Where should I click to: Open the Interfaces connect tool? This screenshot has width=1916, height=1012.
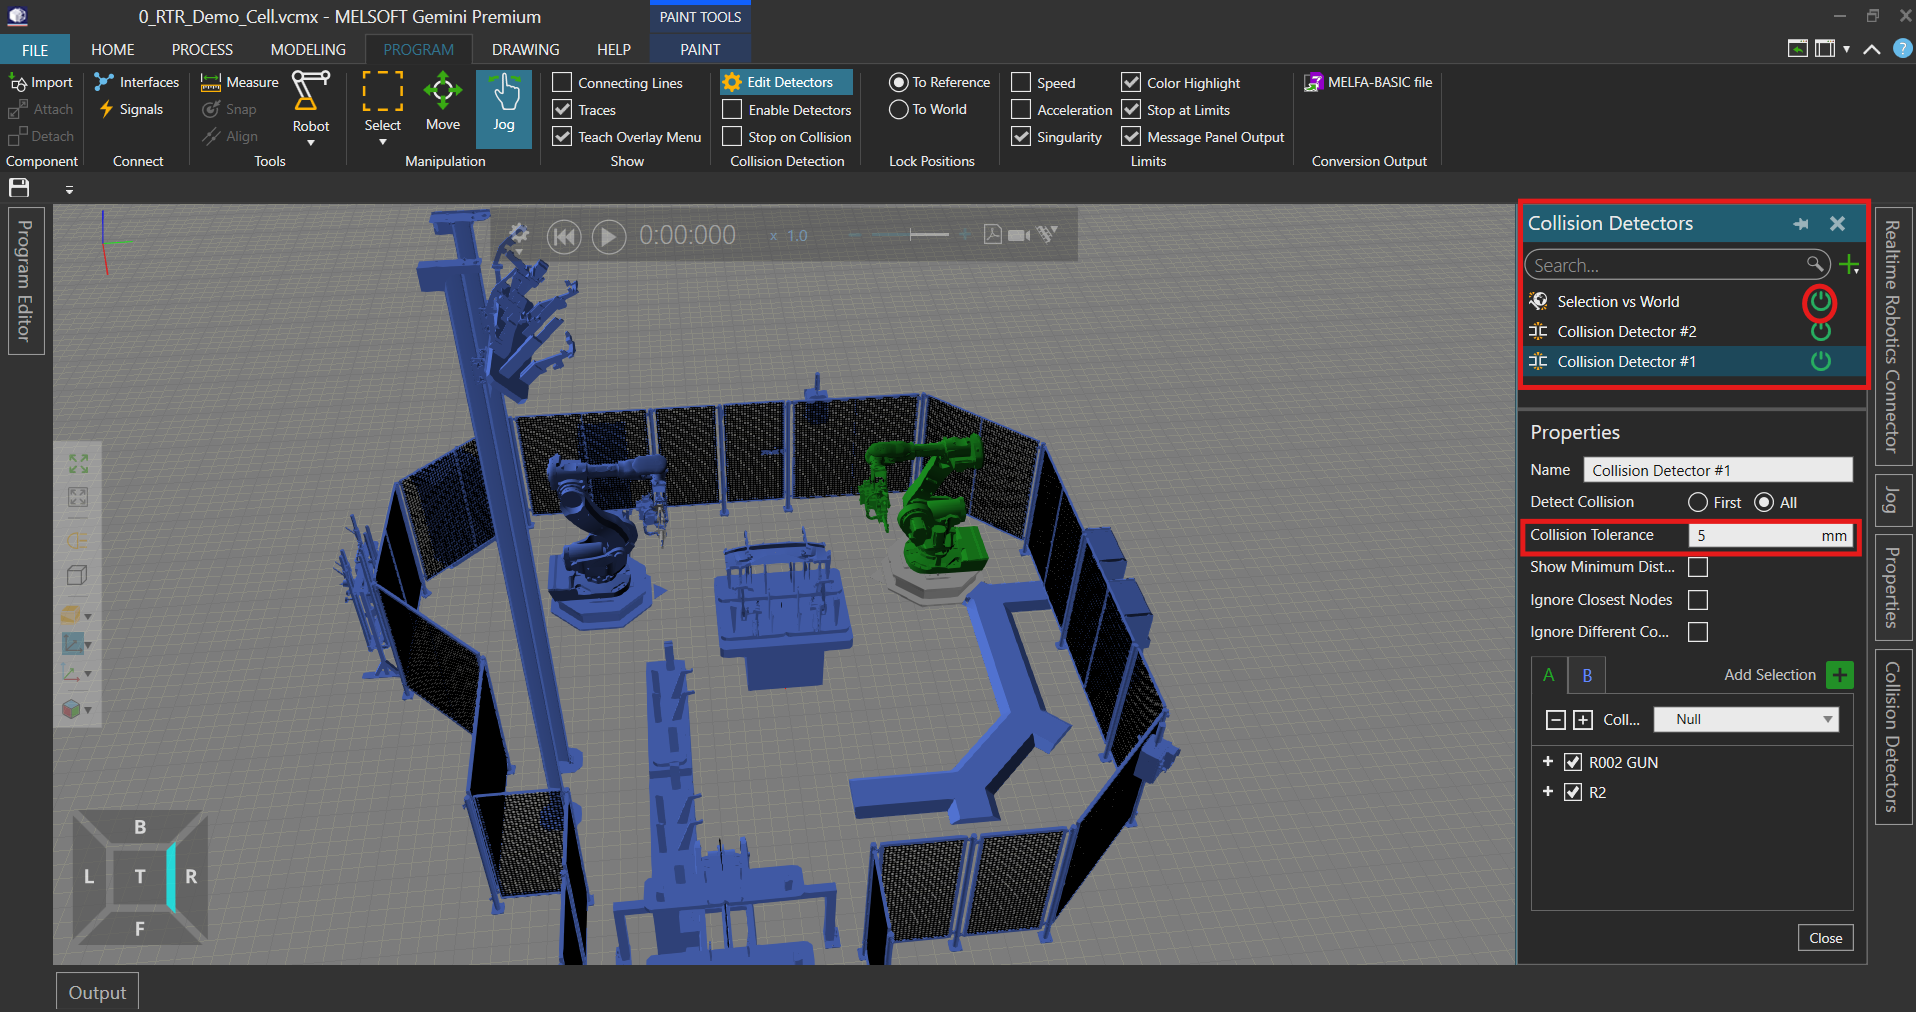[136, 82]
